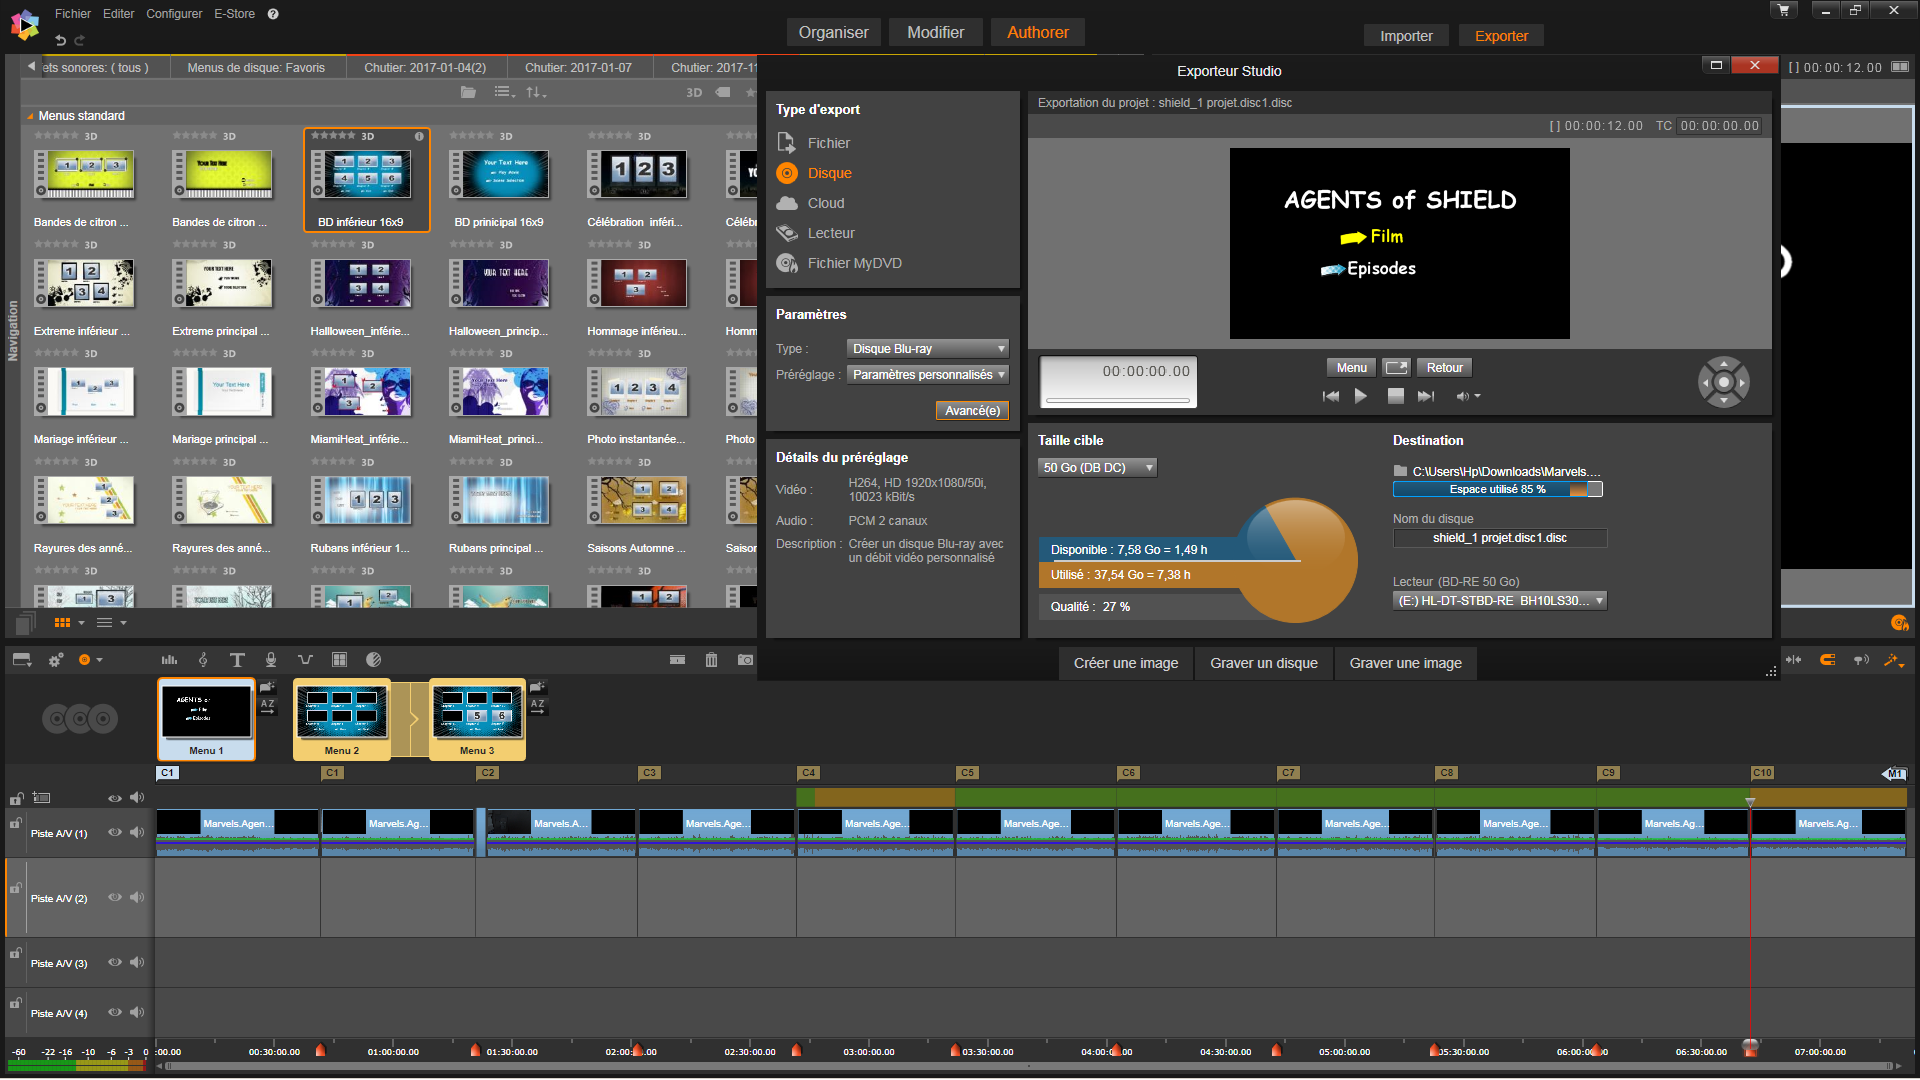Select the Menu 2 thumbnail in menu list
1920x1080 pixels.
[342, 719]
